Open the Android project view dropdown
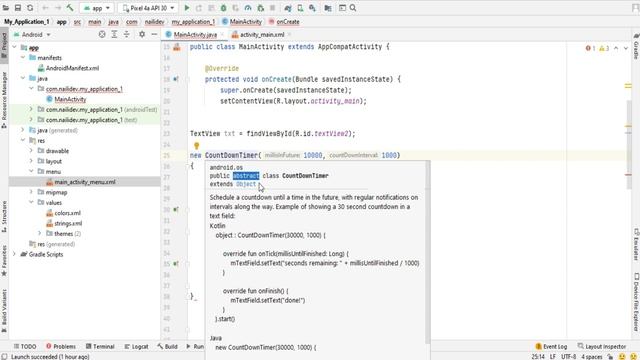 click(x=32, y=35)
